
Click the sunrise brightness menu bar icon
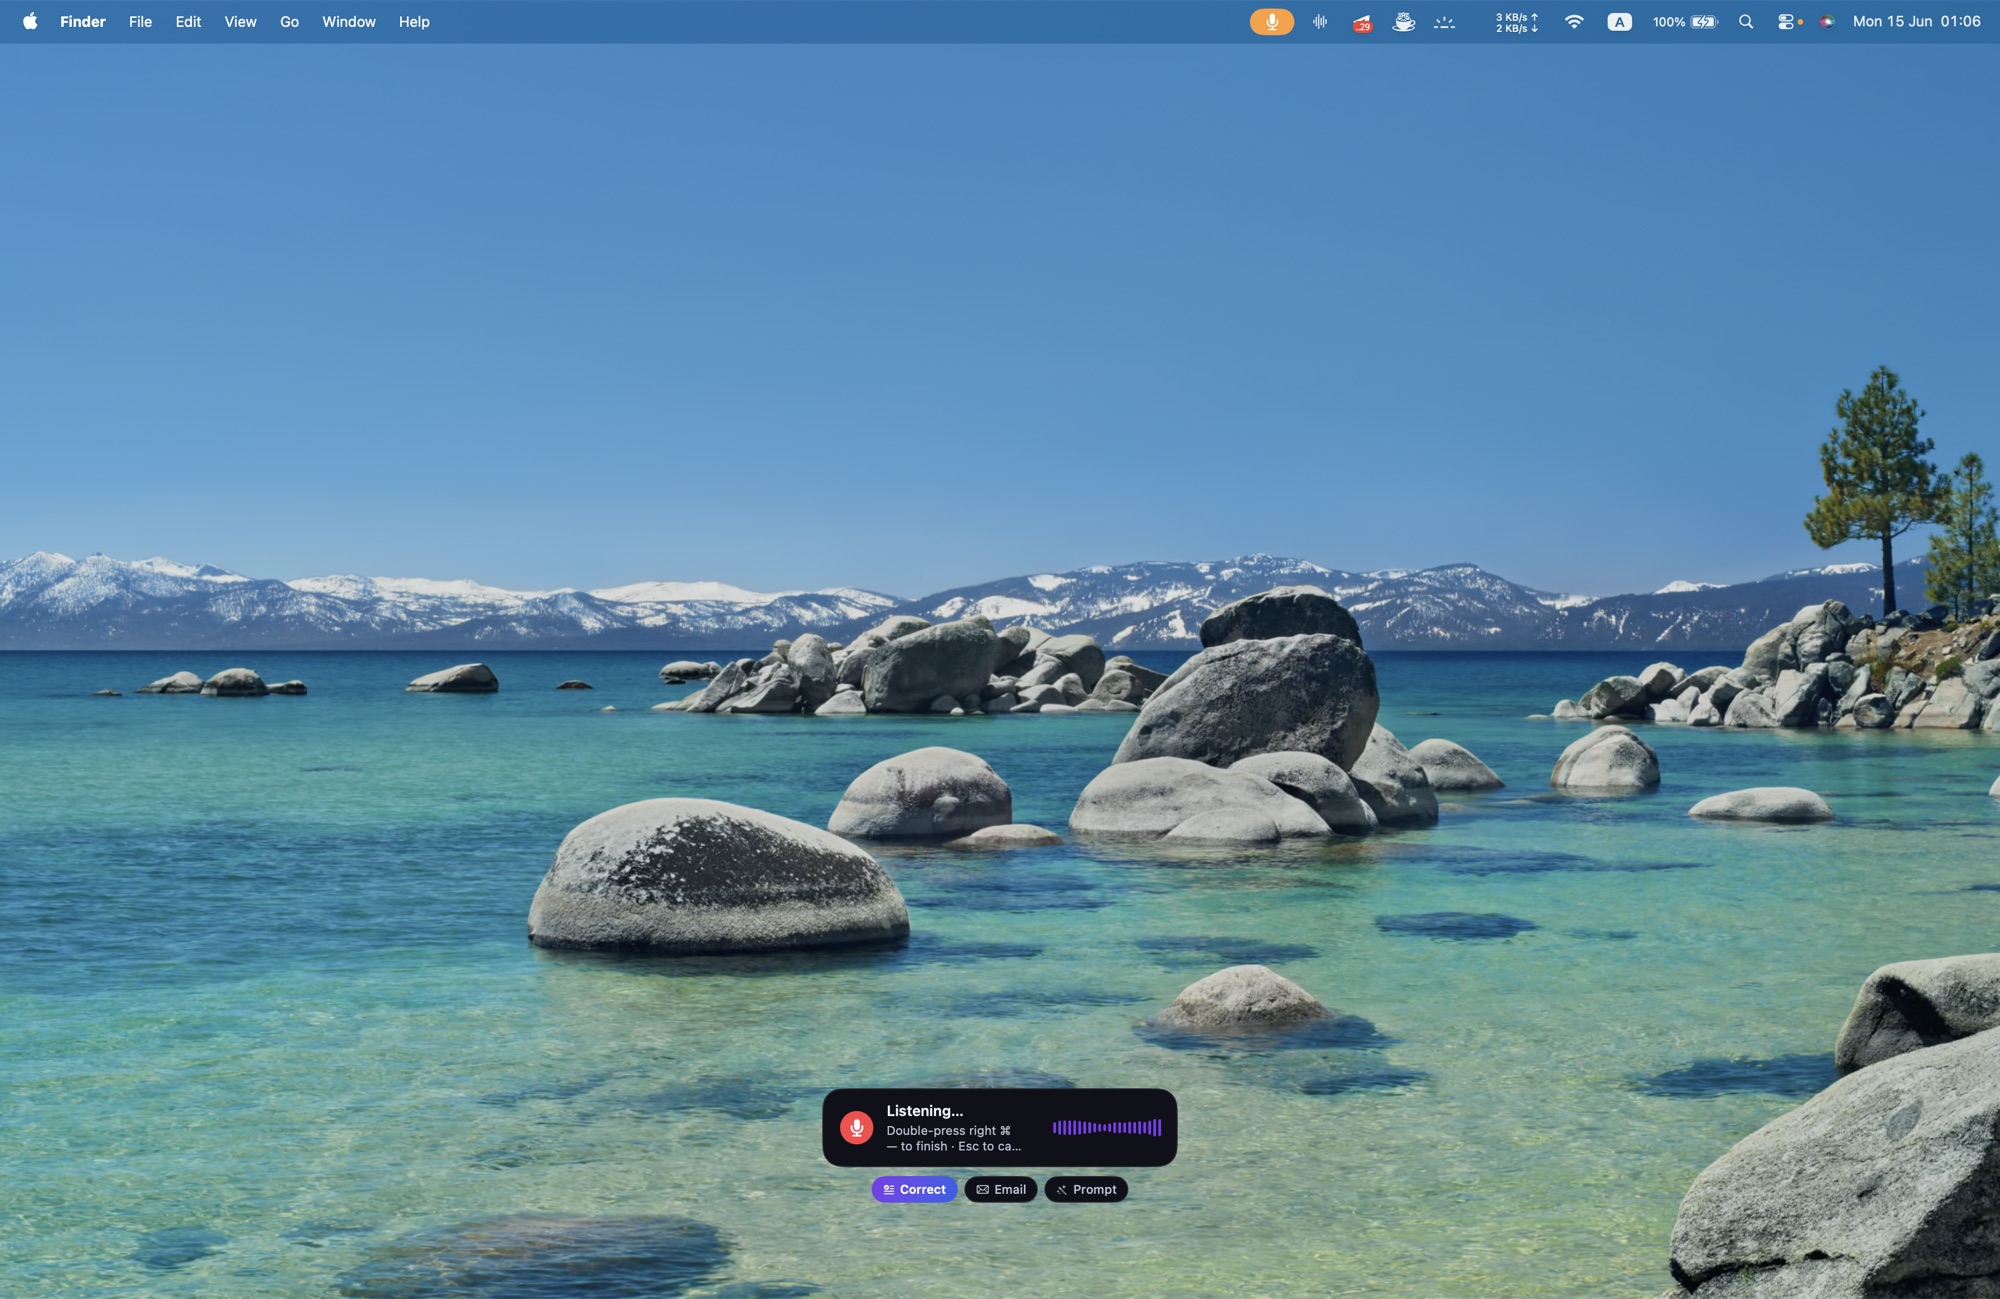[x=1444, y=21]
